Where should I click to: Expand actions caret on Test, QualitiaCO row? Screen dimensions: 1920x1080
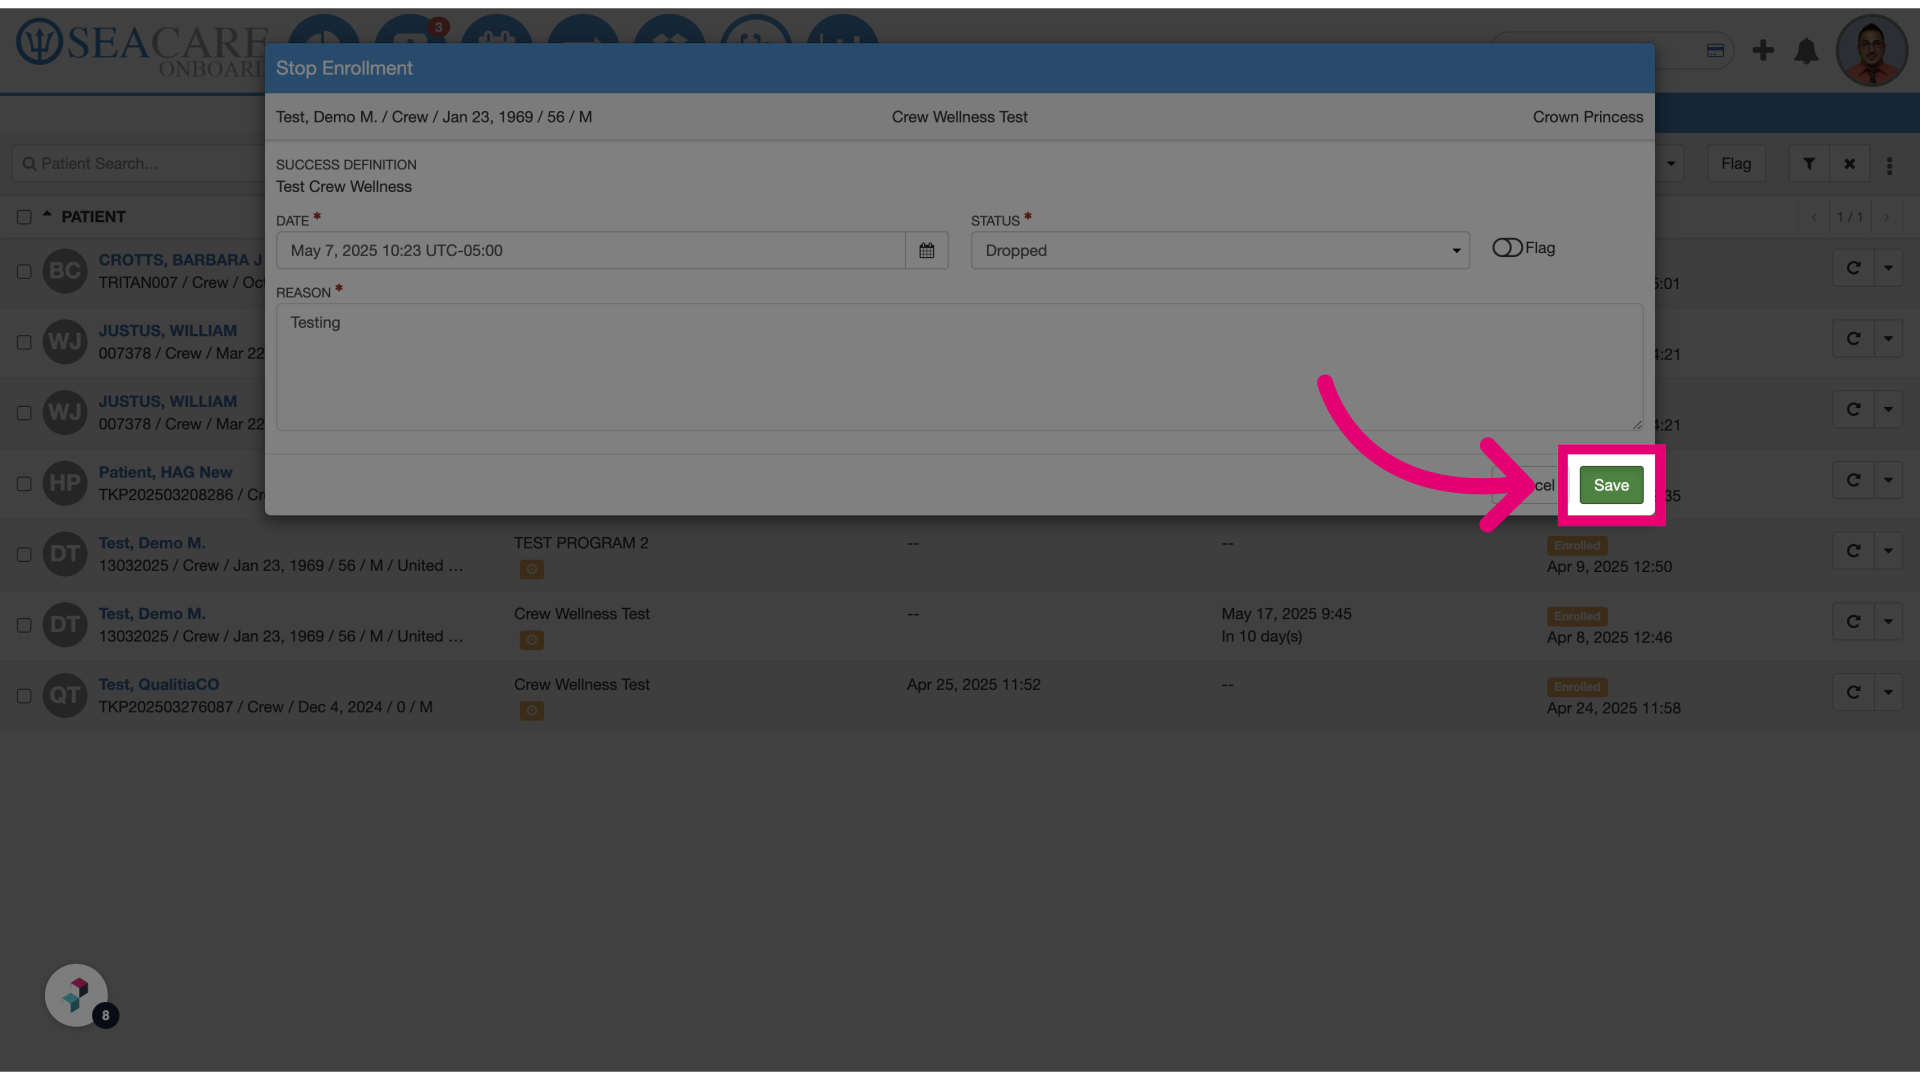(x=1888, y=692)
